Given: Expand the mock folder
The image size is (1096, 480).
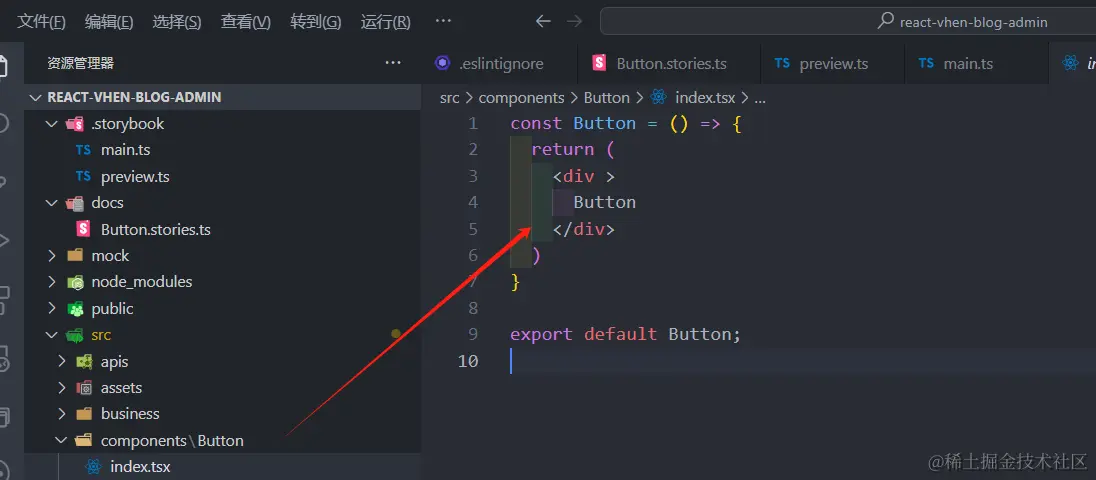Looking at the screenshot, I should tap(222, 256).
